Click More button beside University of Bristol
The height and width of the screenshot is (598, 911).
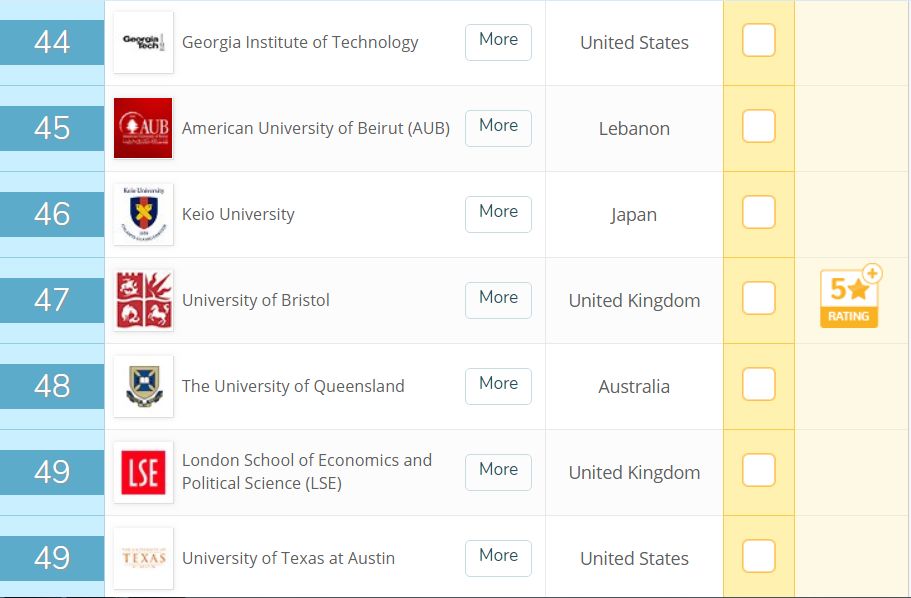(498, 300)
